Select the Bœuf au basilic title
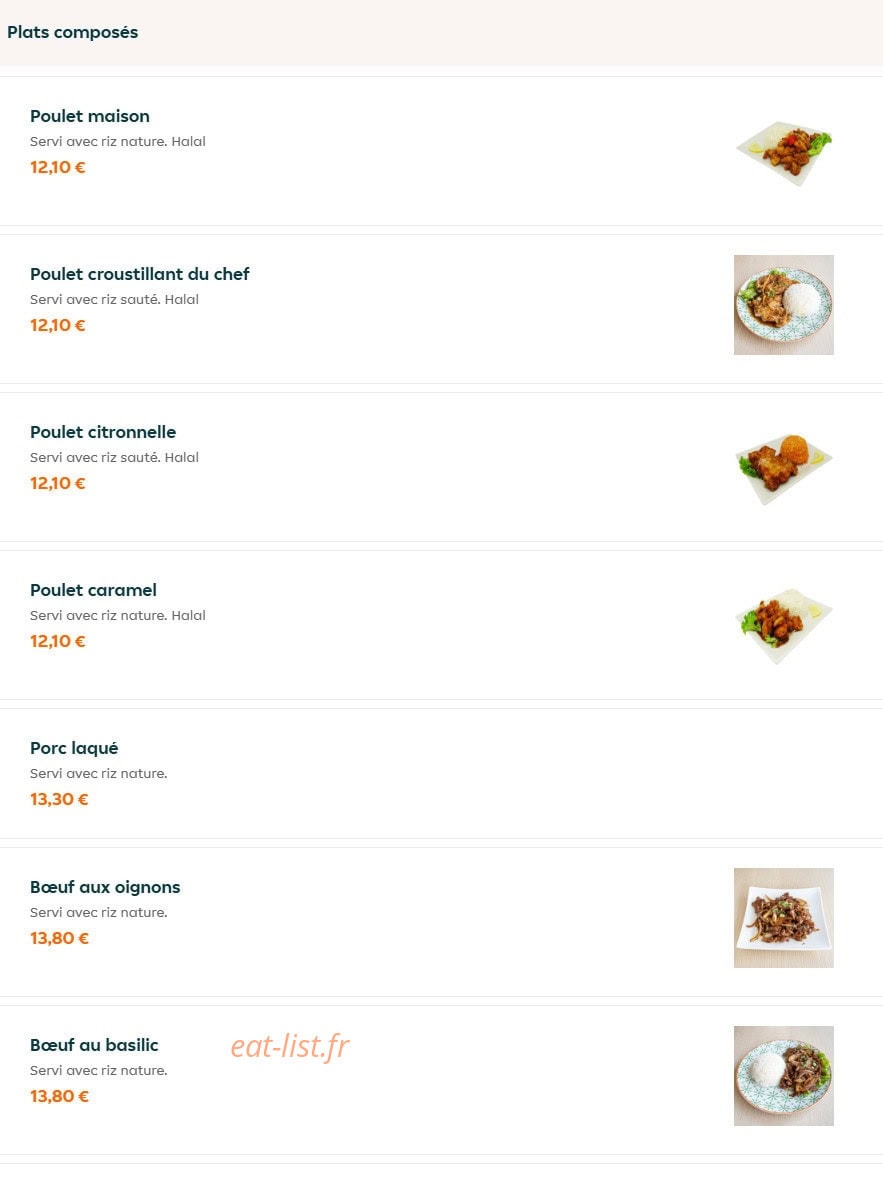 click(x=94, y=1045)
